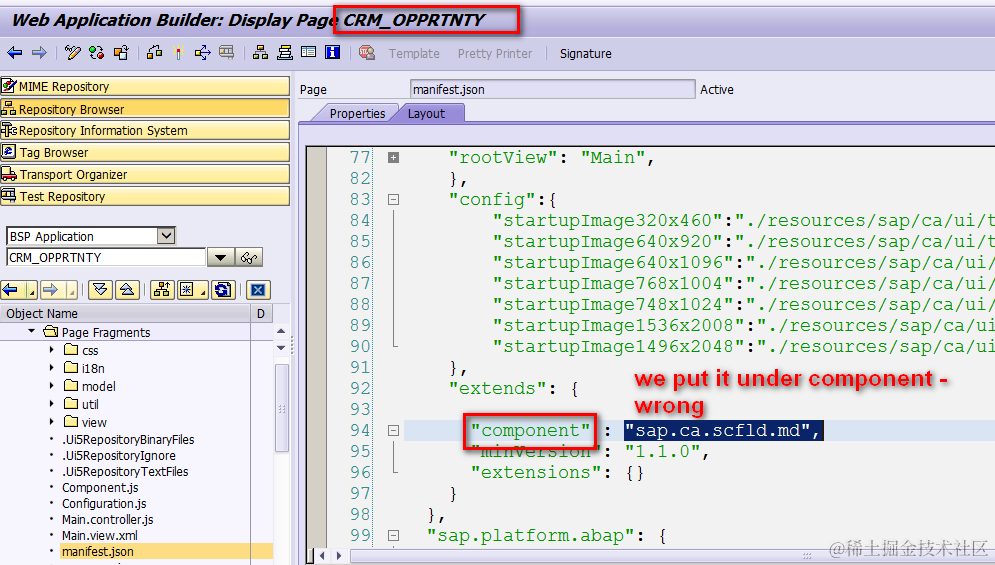The height and width of the screenshot is (565, 995).
Task: Click editor horizontal scroll right arrow
Action: coord(339,555)
